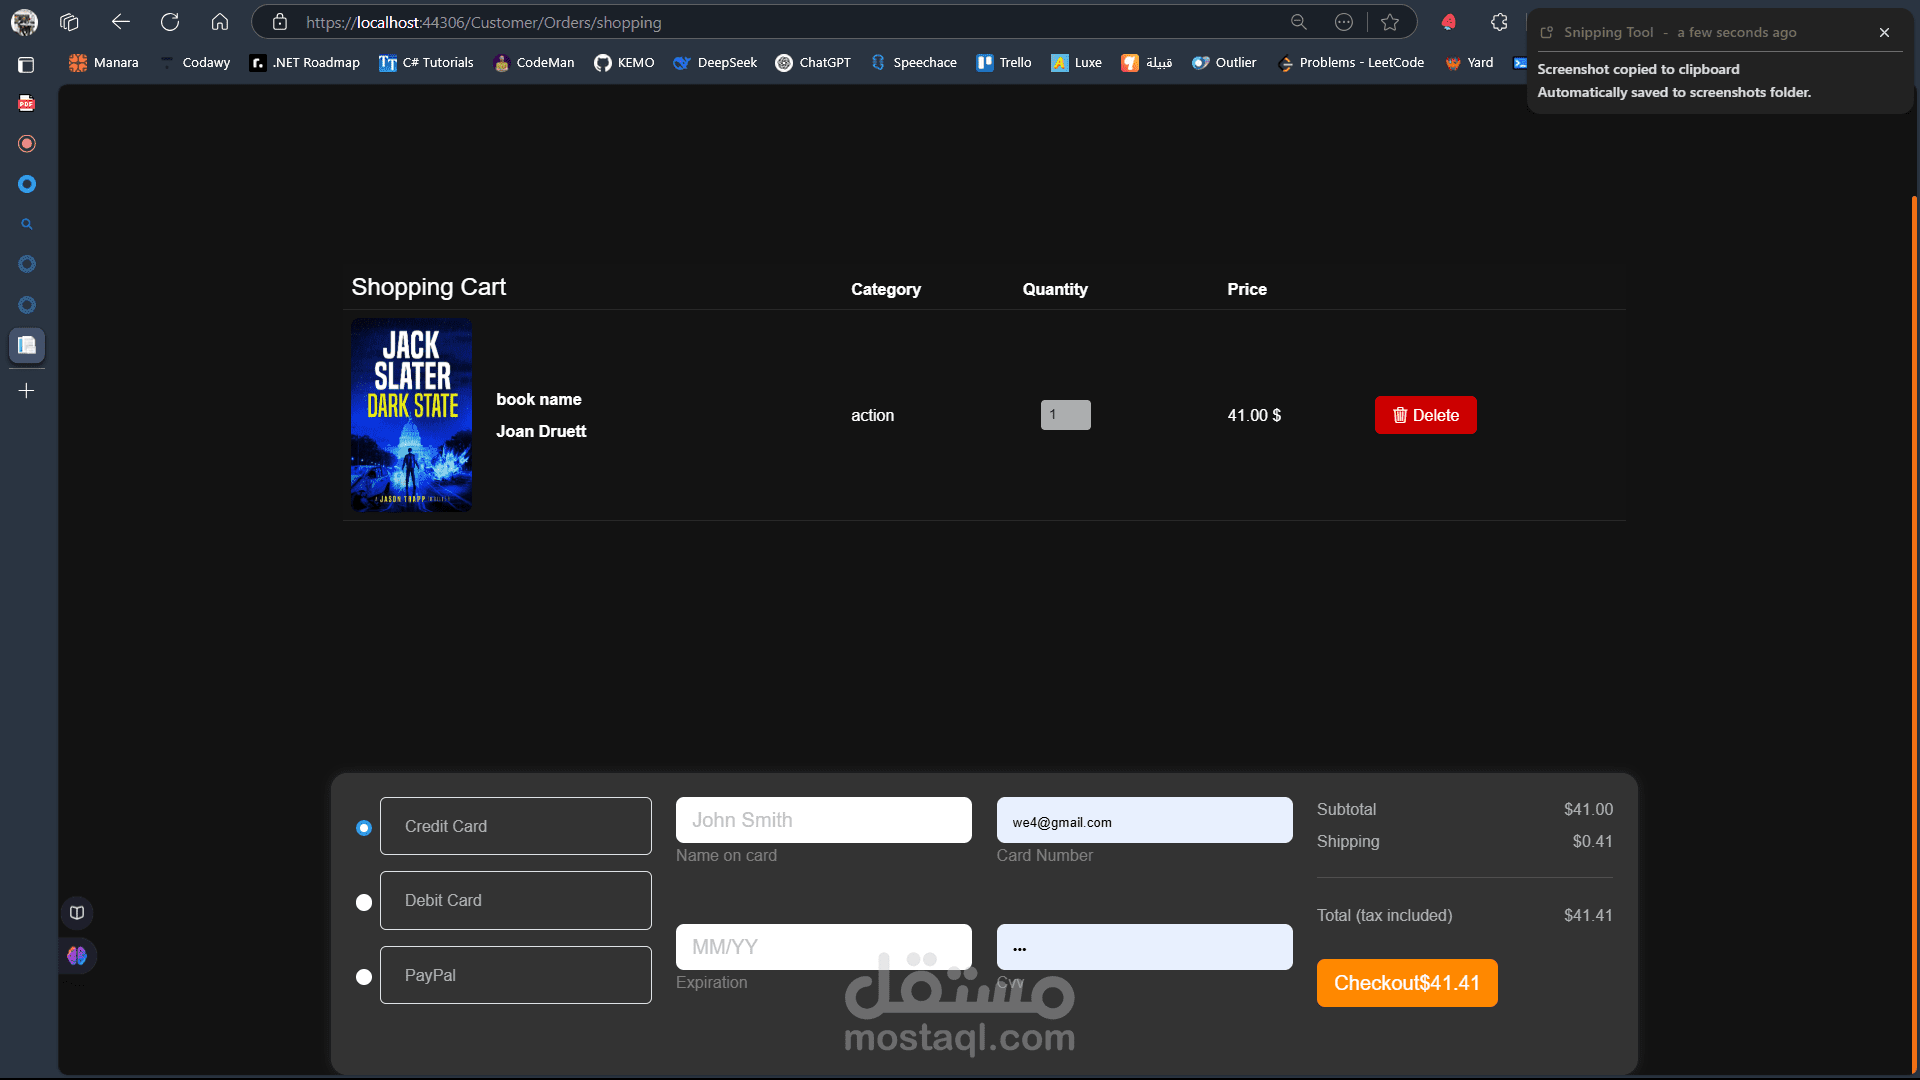Open the browser home page icon
This screenshot has height=1080, width=1920.
pyautogui.click(x=220, y=22)
